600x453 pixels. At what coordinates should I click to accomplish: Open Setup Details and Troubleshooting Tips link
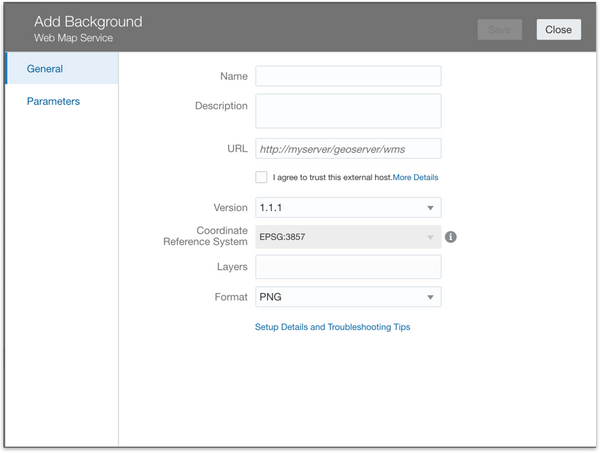[332, 327]
